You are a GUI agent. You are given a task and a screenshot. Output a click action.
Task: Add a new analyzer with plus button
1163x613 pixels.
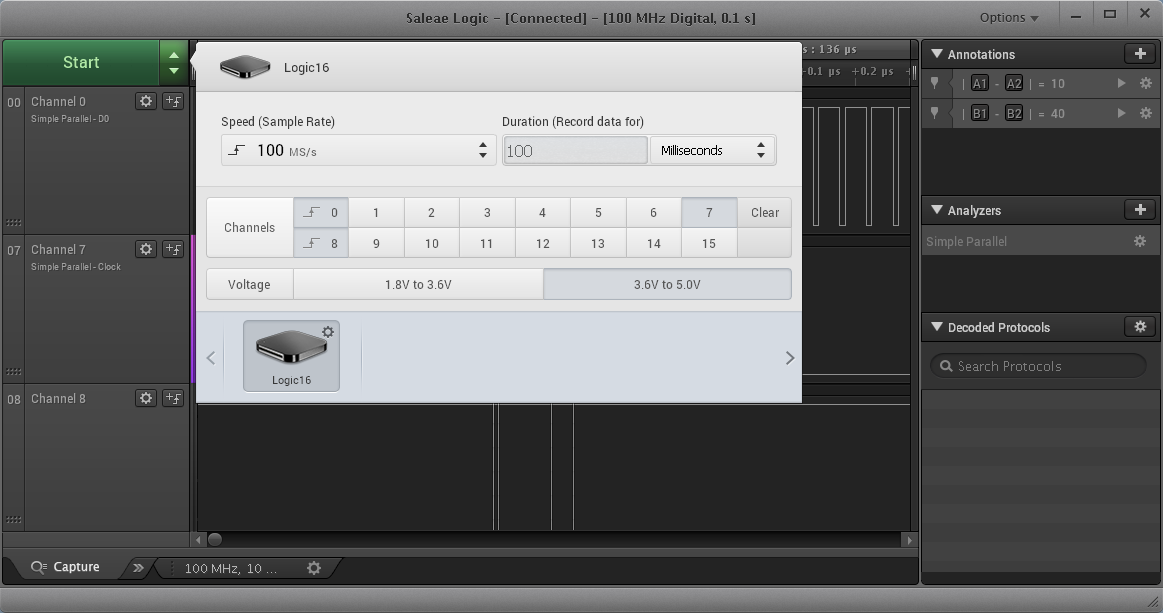click(1140, 210)
